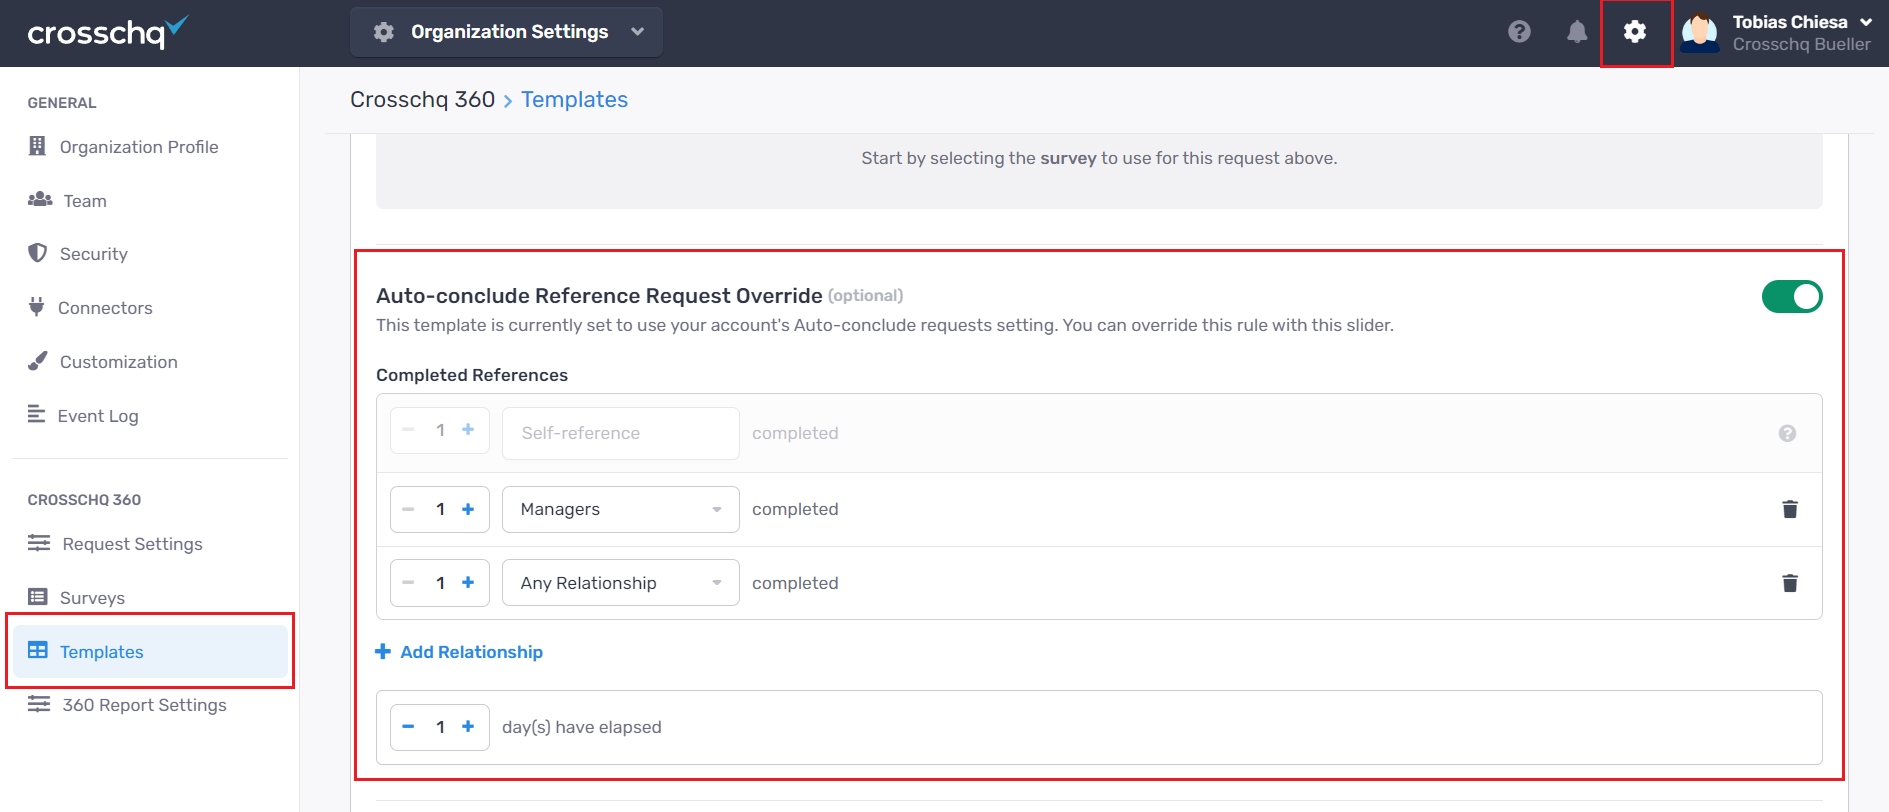Click the Templates table icon
Screen dimensions: 1889x812
pyautogui.click(x=38, y=650)
